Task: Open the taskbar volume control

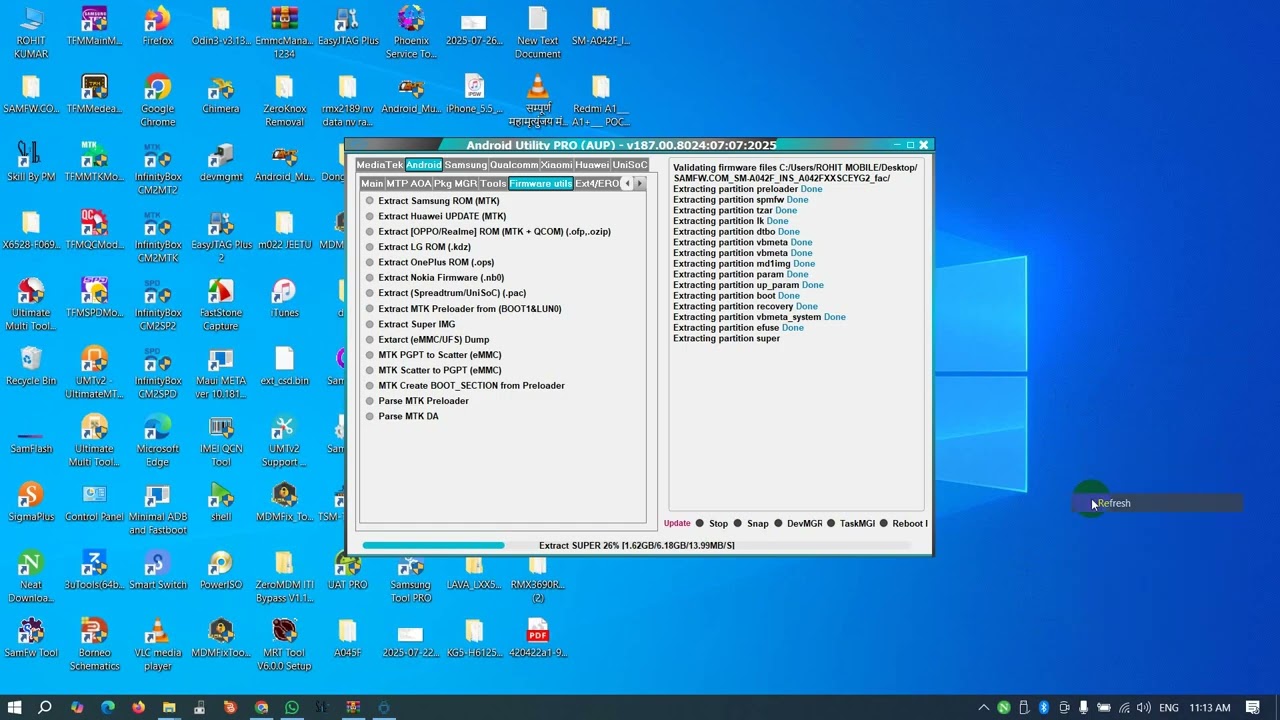Action: point(1143,707)
